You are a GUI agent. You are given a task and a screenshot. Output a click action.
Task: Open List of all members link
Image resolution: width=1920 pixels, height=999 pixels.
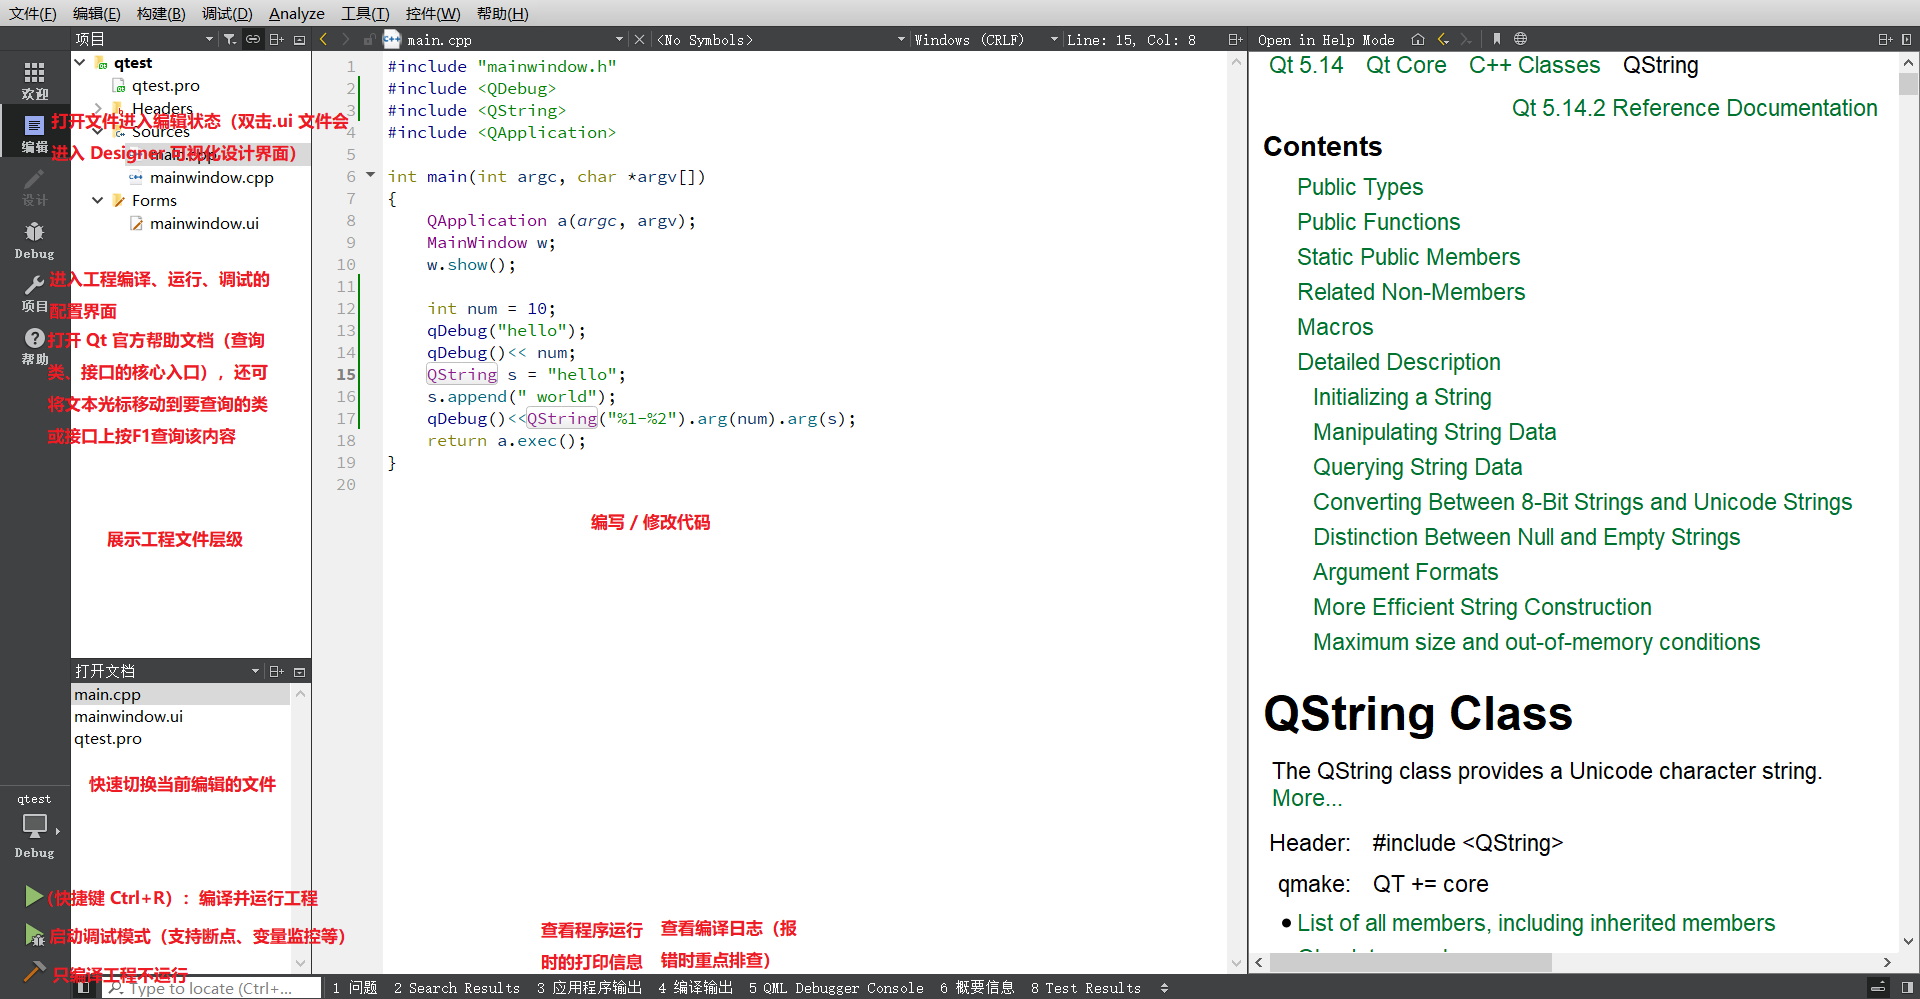click(x=1536, y=923)
